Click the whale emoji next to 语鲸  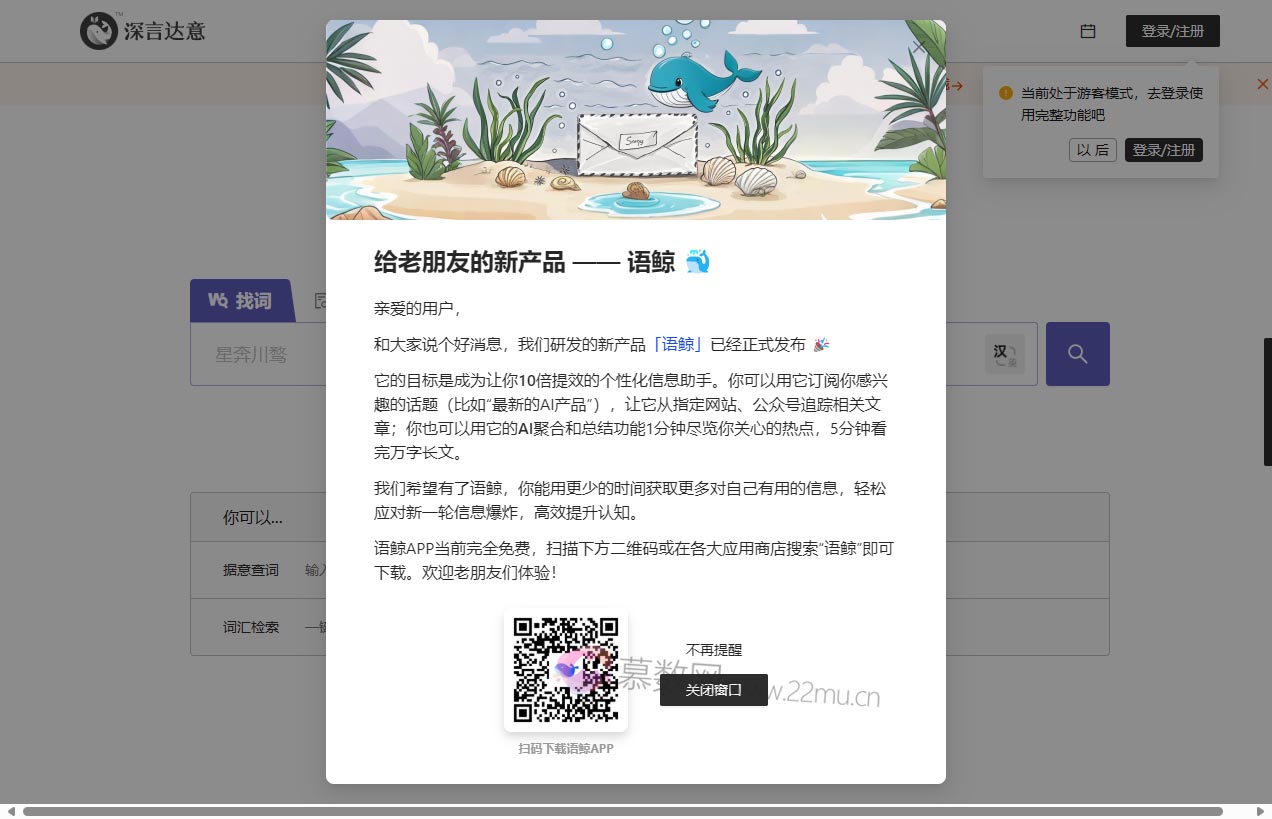[x=700, y=261]
